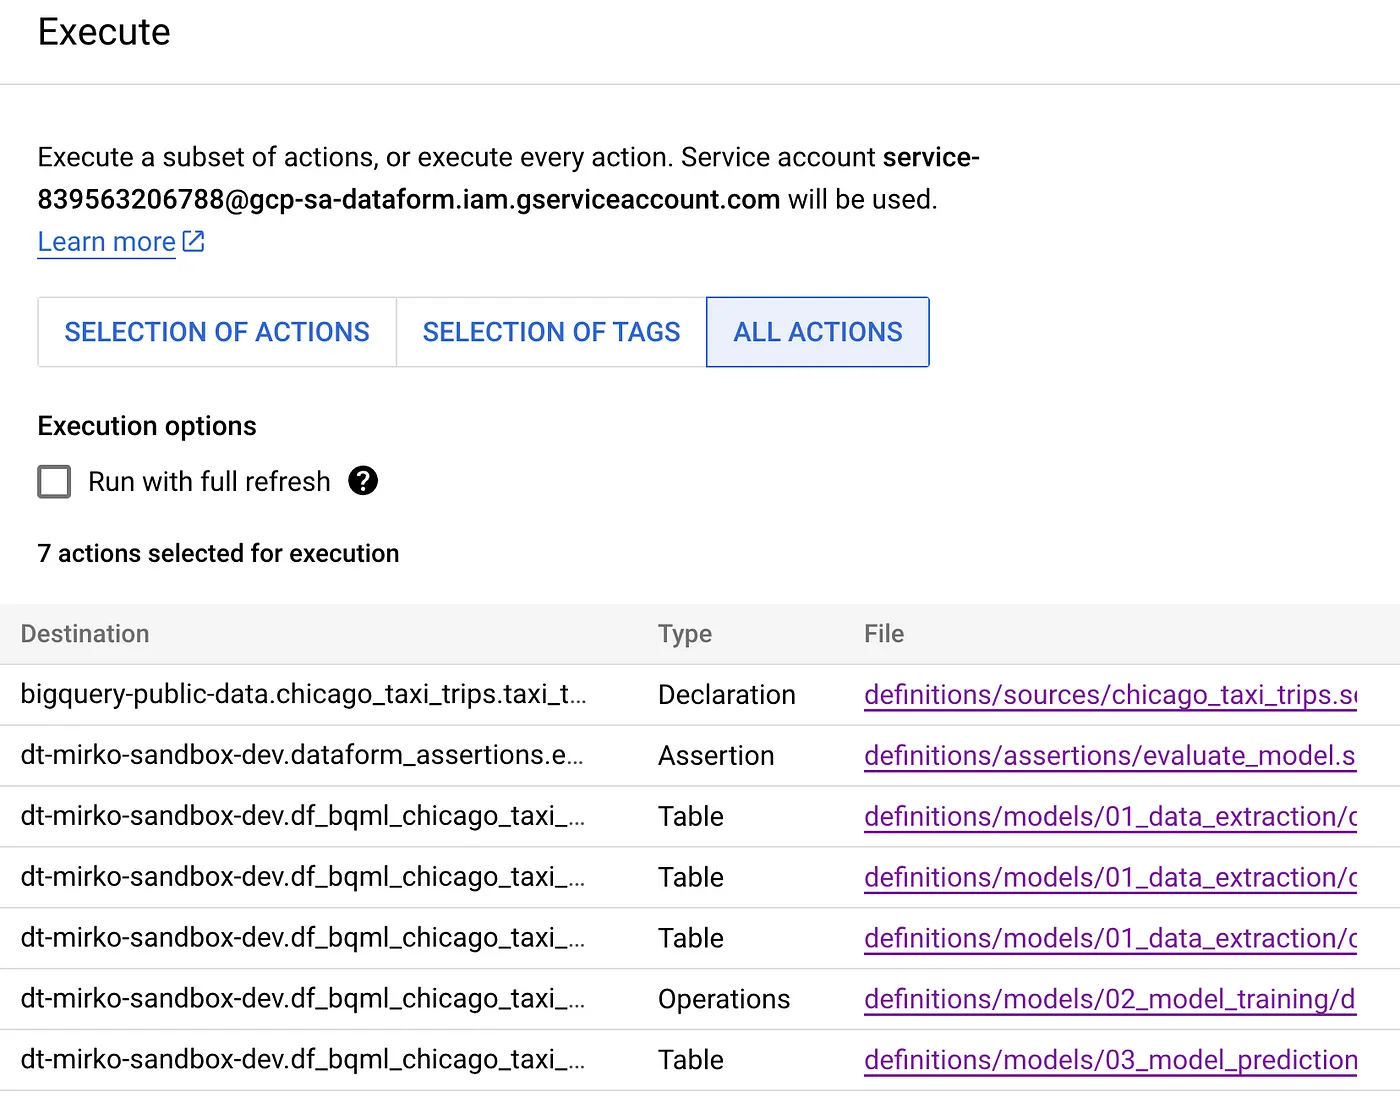The height and width of the screenshot is (1107, 1400).
Task: Select the Operations type row
Action: click(x=300, y=999)
